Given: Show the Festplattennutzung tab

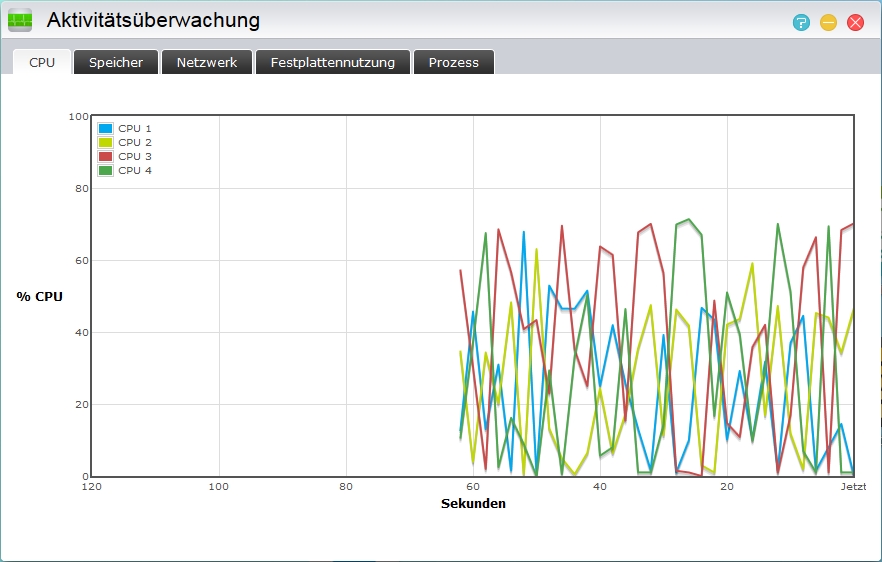Looking at the screenshot, I should tap(333, 62).
